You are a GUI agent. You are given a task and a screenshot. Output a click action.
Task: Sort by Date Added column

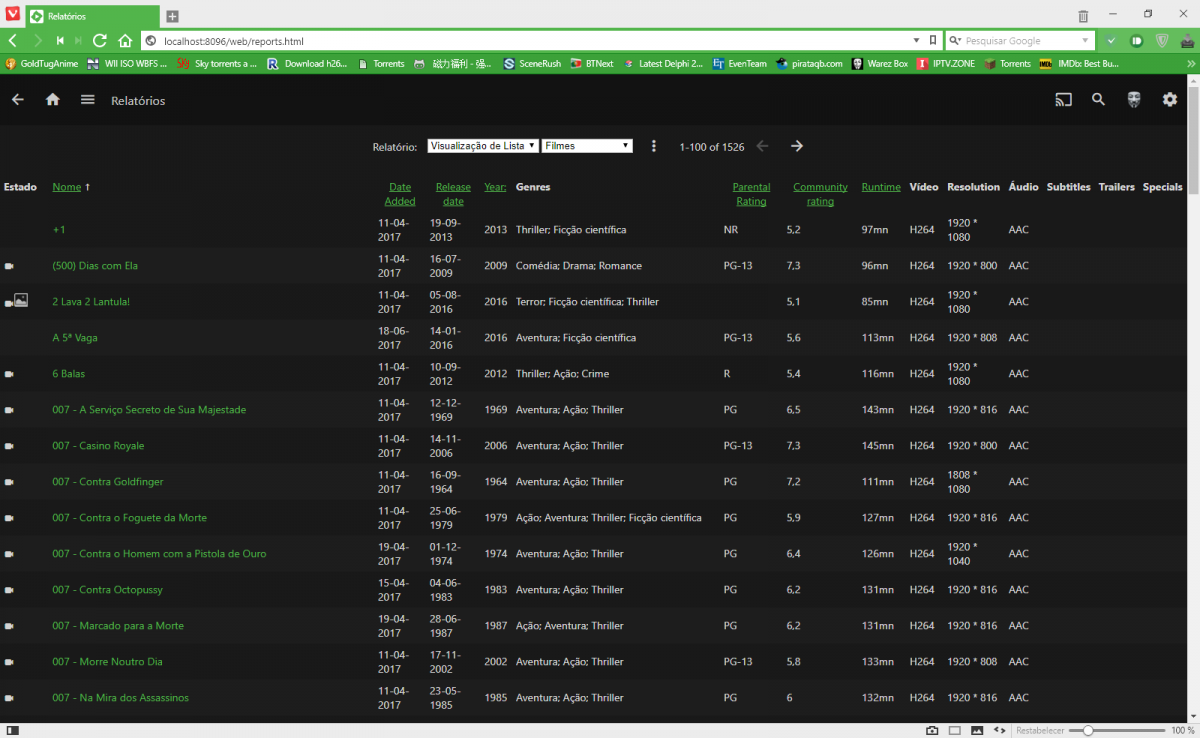pyautogui.click(x=400, y=194)
